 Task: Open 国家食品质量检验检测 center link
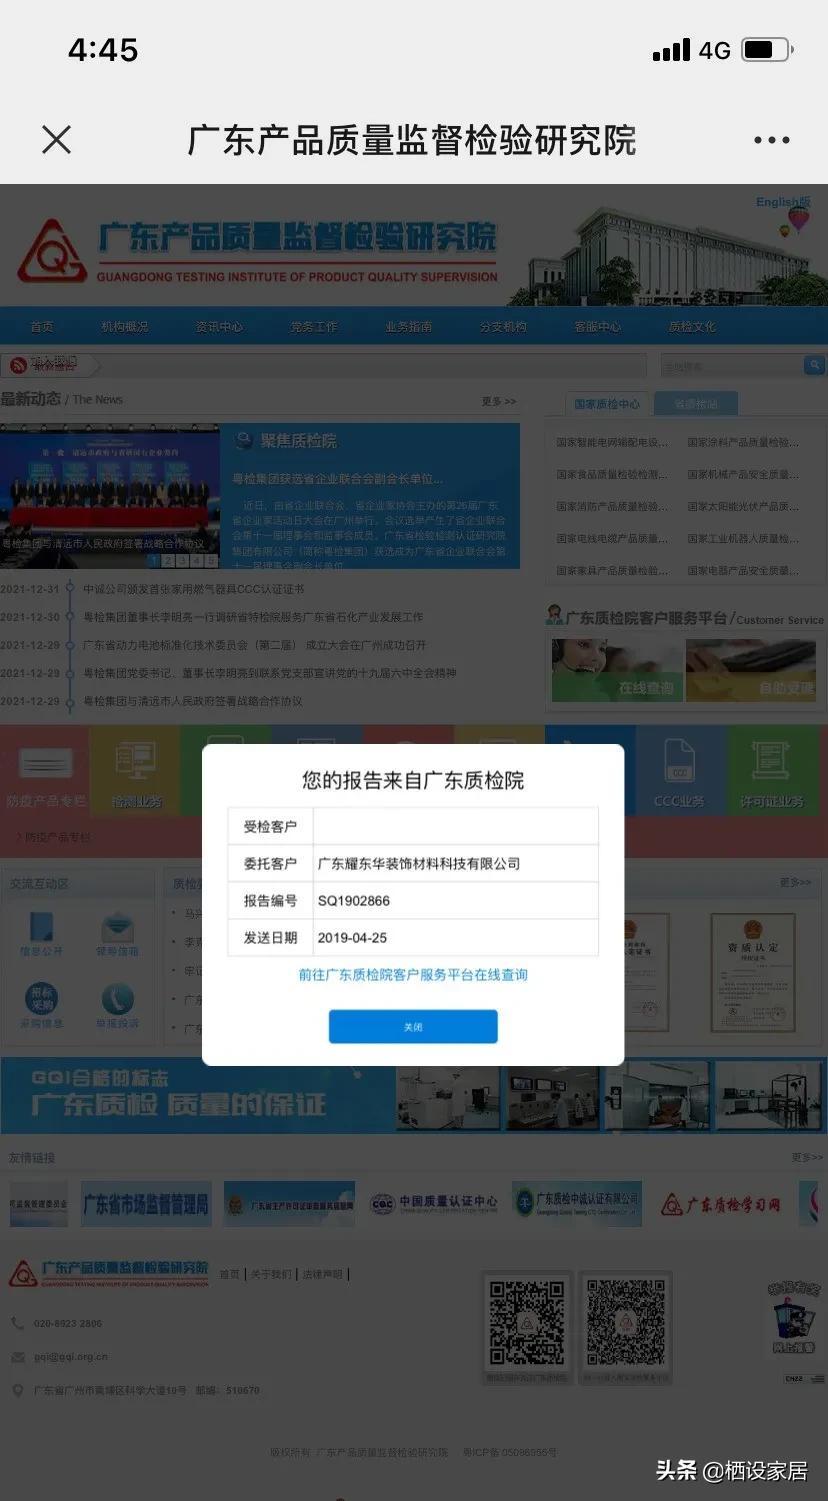(612, 474)
